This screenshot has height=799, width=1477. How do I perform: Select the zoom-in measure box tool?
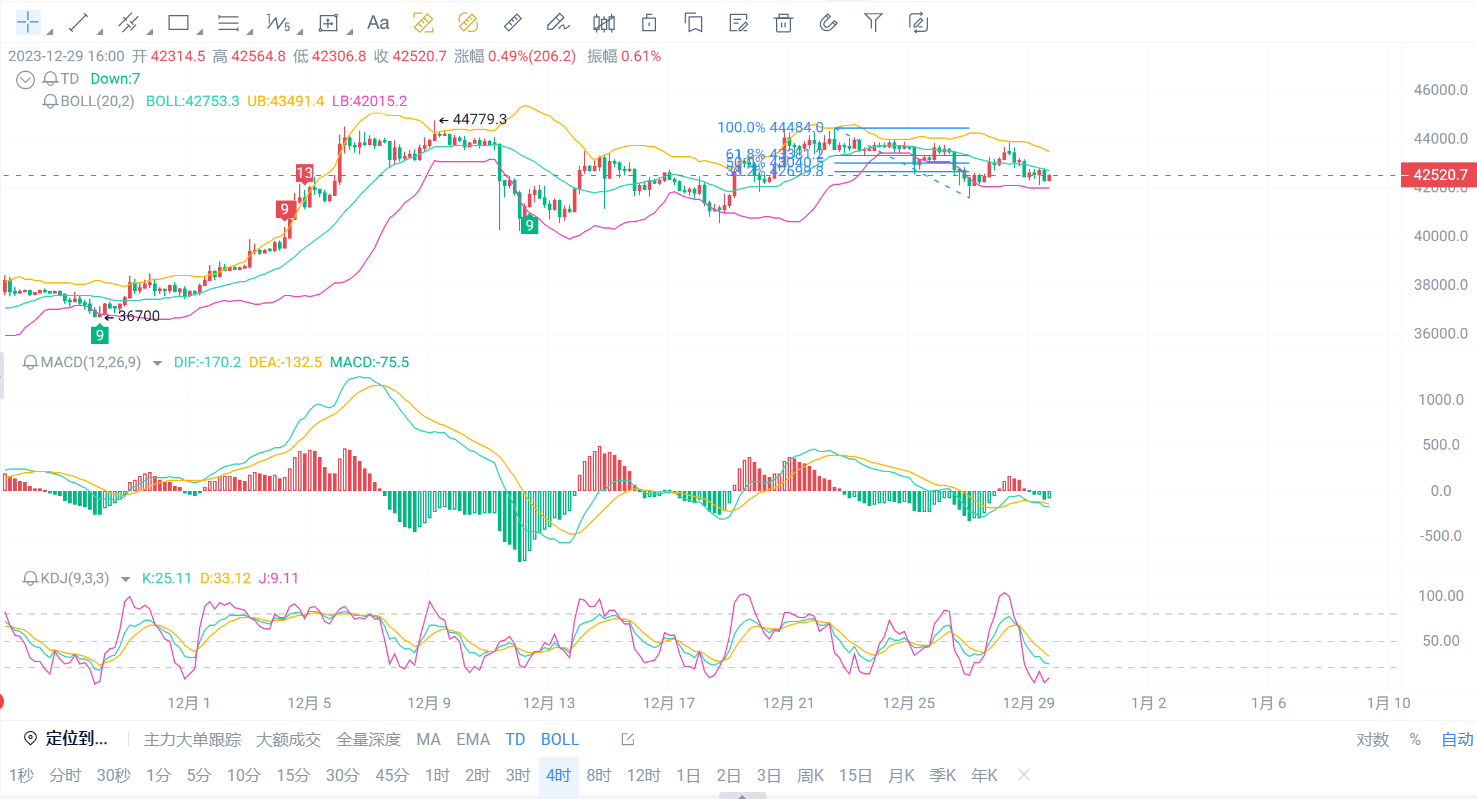[x=328, y=21]
